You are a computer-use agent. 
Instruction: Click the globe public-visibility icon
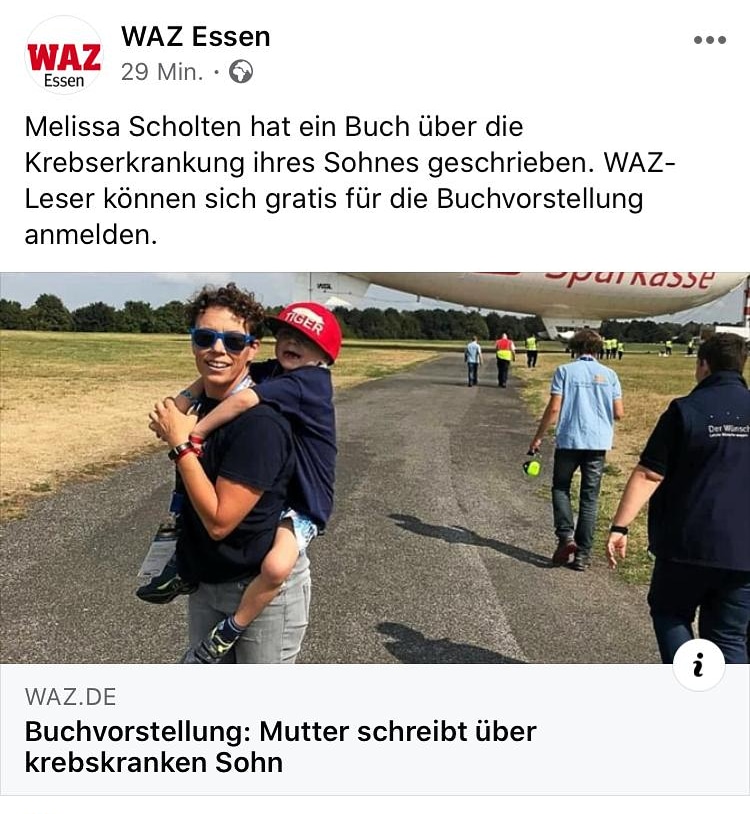click(241, 72)
